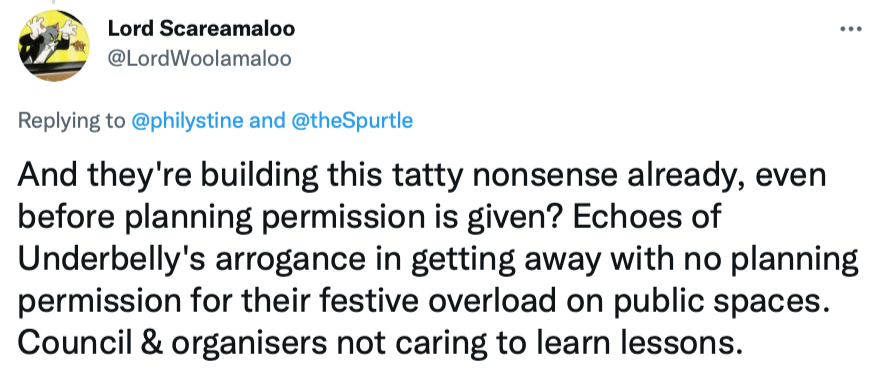878x390 pixels.
Task: Open the @philystine mention link
Action: tap(187, 121)
